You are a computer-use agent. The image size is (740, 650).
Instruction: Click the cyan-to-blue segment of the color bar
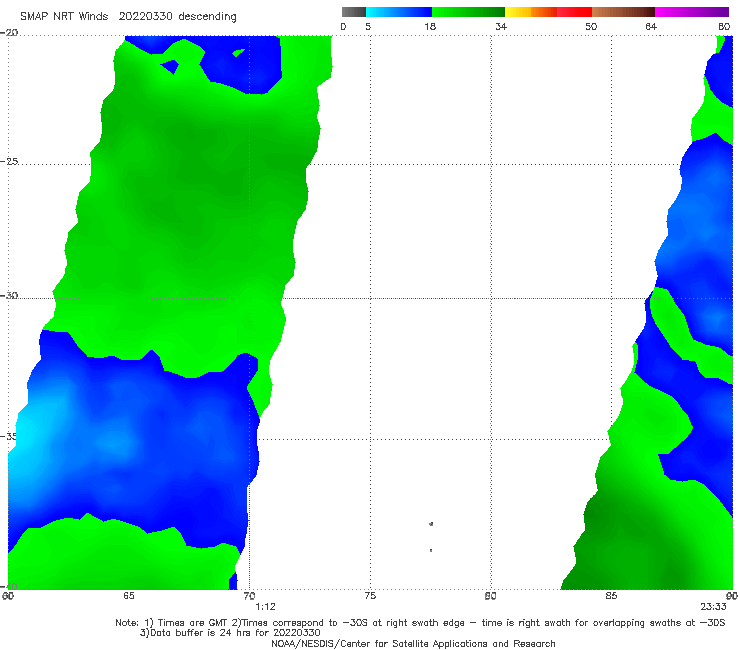[x=399, y=12]
